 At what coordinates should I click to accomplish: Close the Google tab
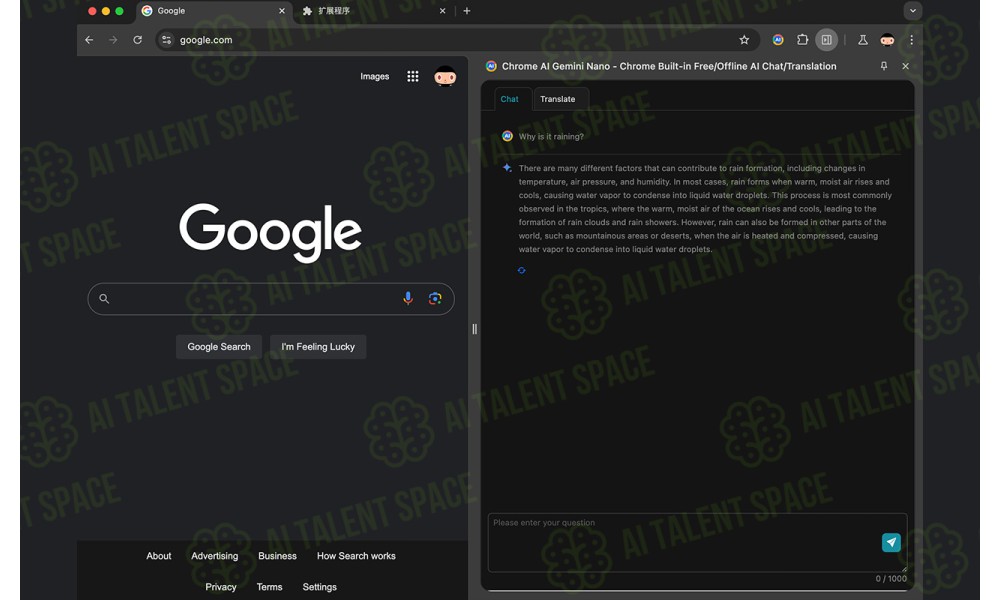click(x=282, y=11)
